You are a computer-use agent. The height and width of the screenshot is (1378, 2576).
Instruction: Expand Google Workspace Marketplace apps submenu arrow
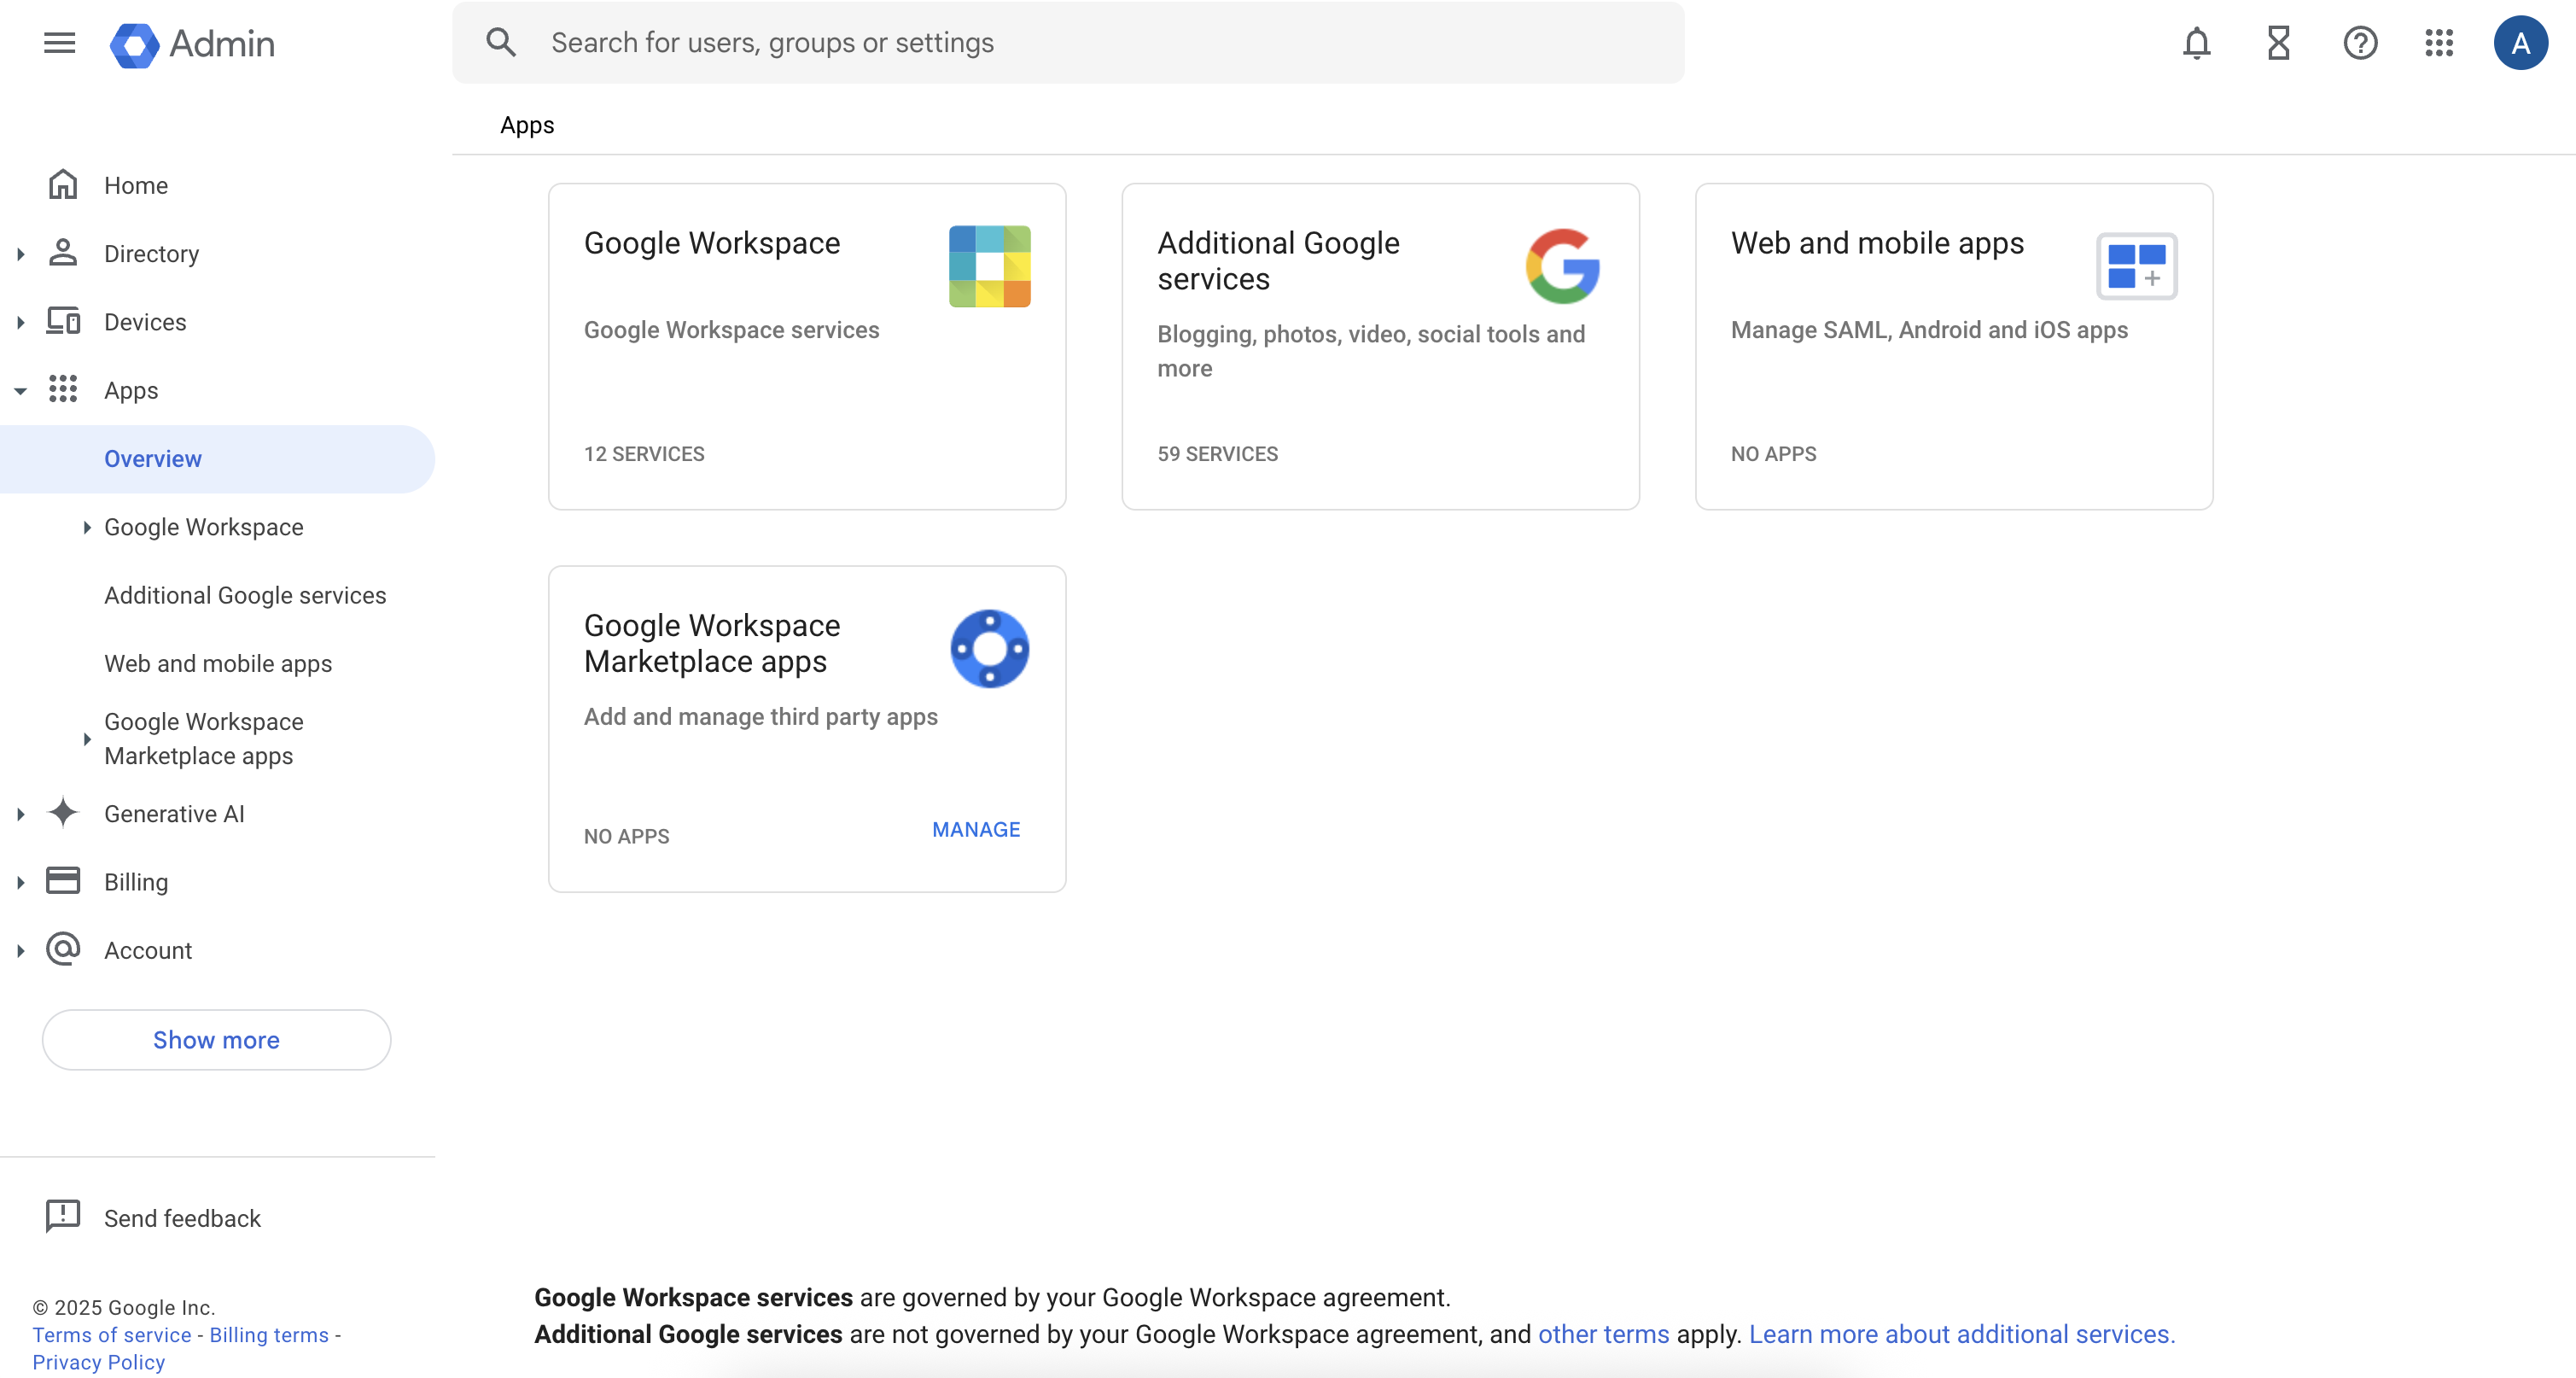click(87, 739)
